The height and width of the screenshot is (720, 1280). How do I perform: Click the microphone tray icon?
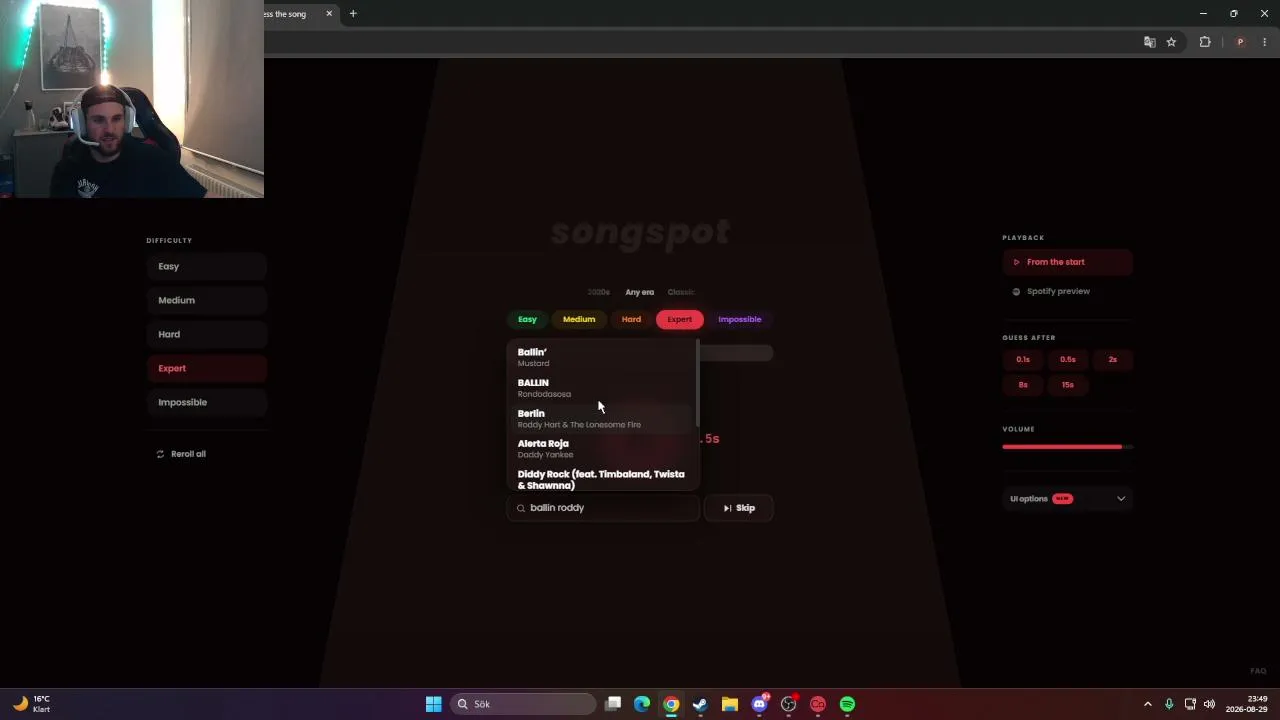(x=1169, y=704)
